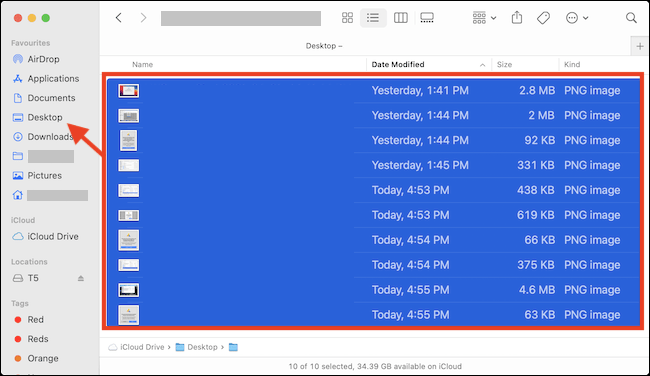This screenshot has height=376, width=650.
Task: Click the blurred window title field
Action: [x=241, y=18]
